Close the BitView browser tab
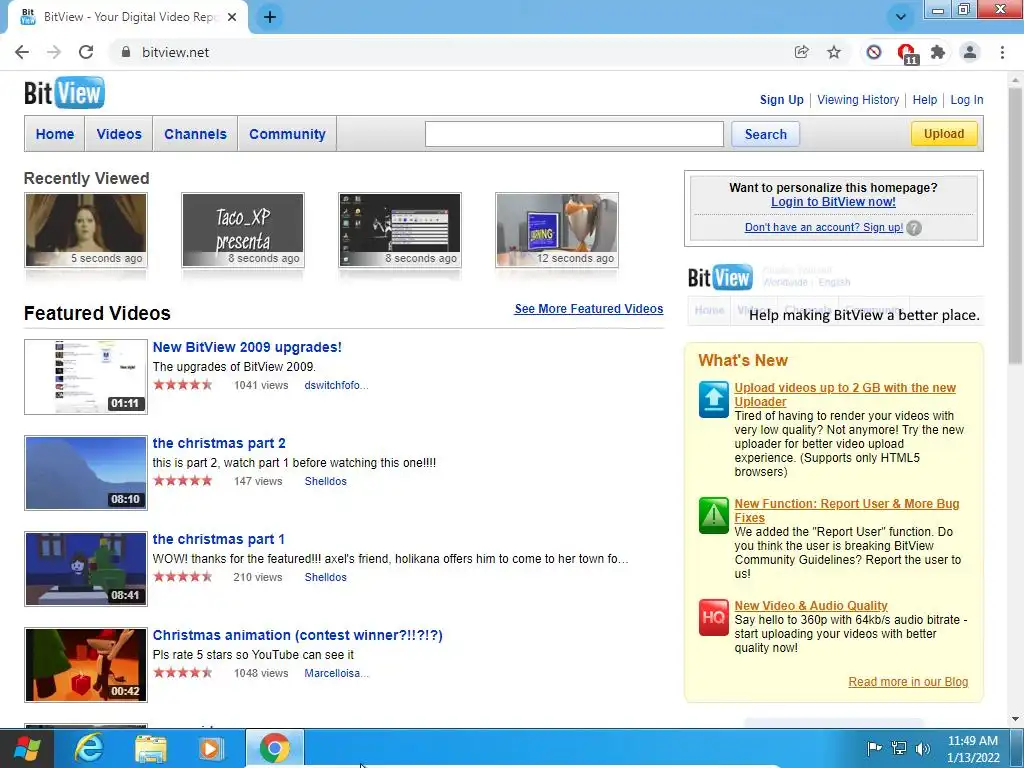1024x768 pixels. coord(232,17)
